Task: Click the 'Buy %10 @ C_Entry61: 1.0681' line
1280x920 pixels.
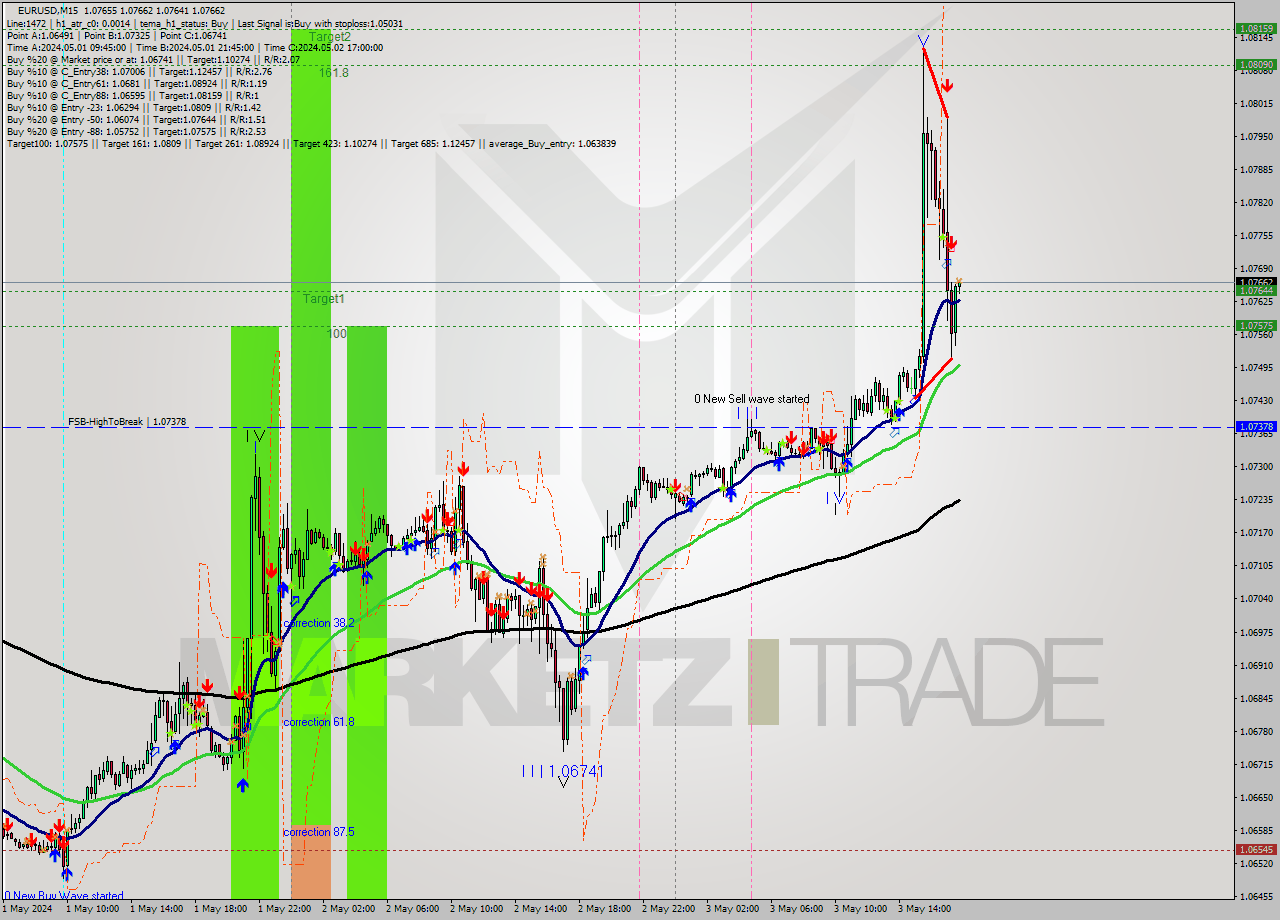Action: click(136, 83)
